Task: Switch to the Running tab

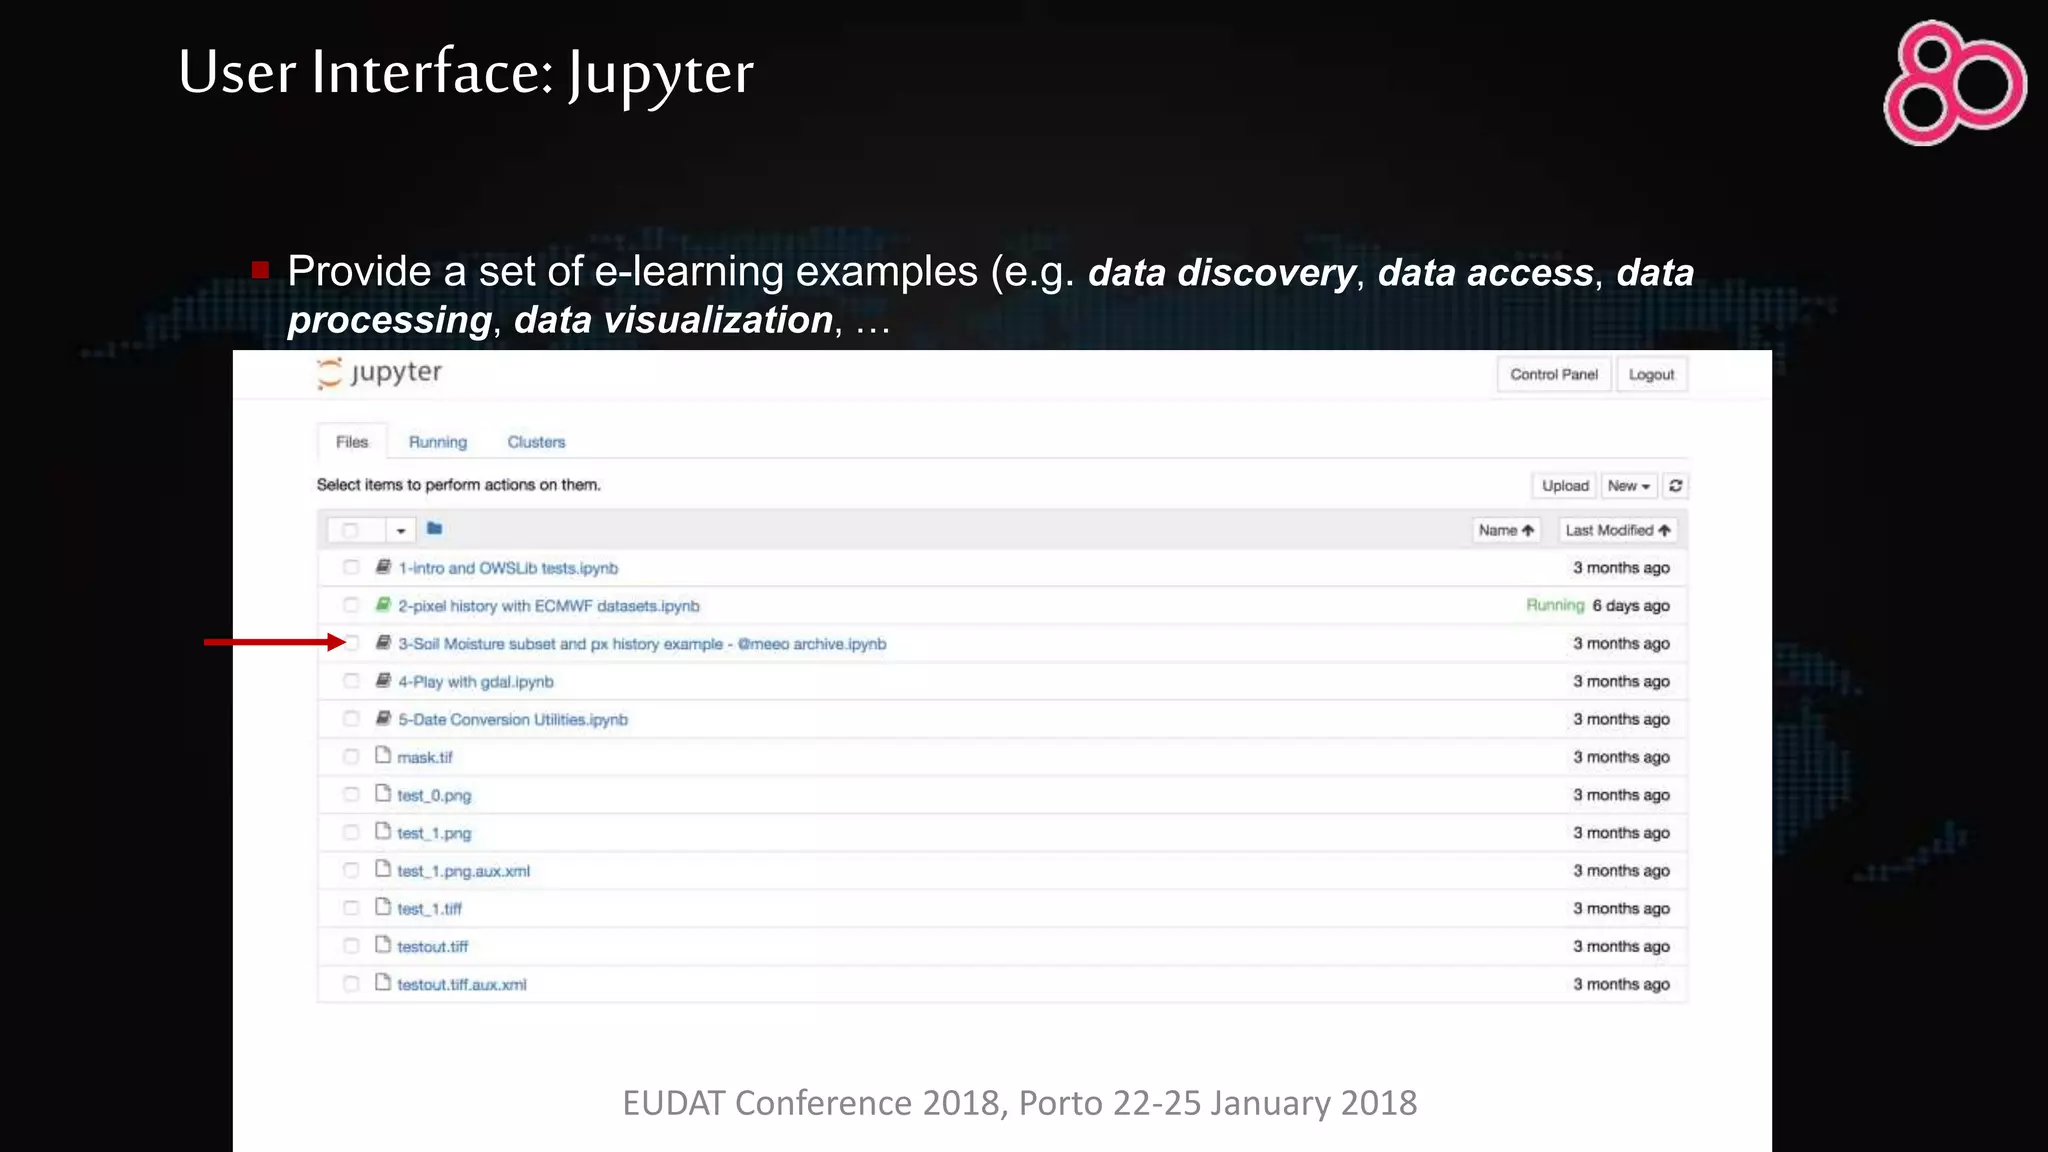Action: tap(438, 442)
